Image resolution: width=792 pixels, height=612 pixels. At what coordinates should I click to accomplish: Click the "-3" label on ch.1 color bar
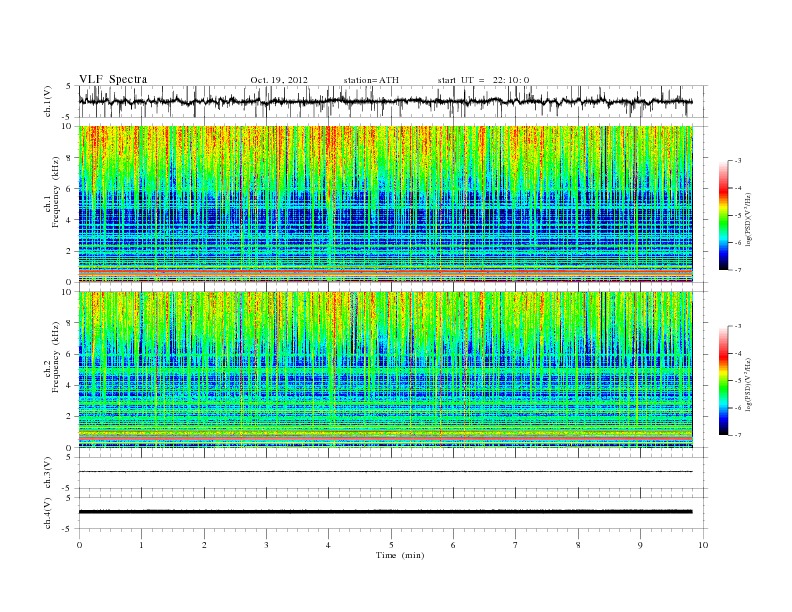[x=738, y=161]
